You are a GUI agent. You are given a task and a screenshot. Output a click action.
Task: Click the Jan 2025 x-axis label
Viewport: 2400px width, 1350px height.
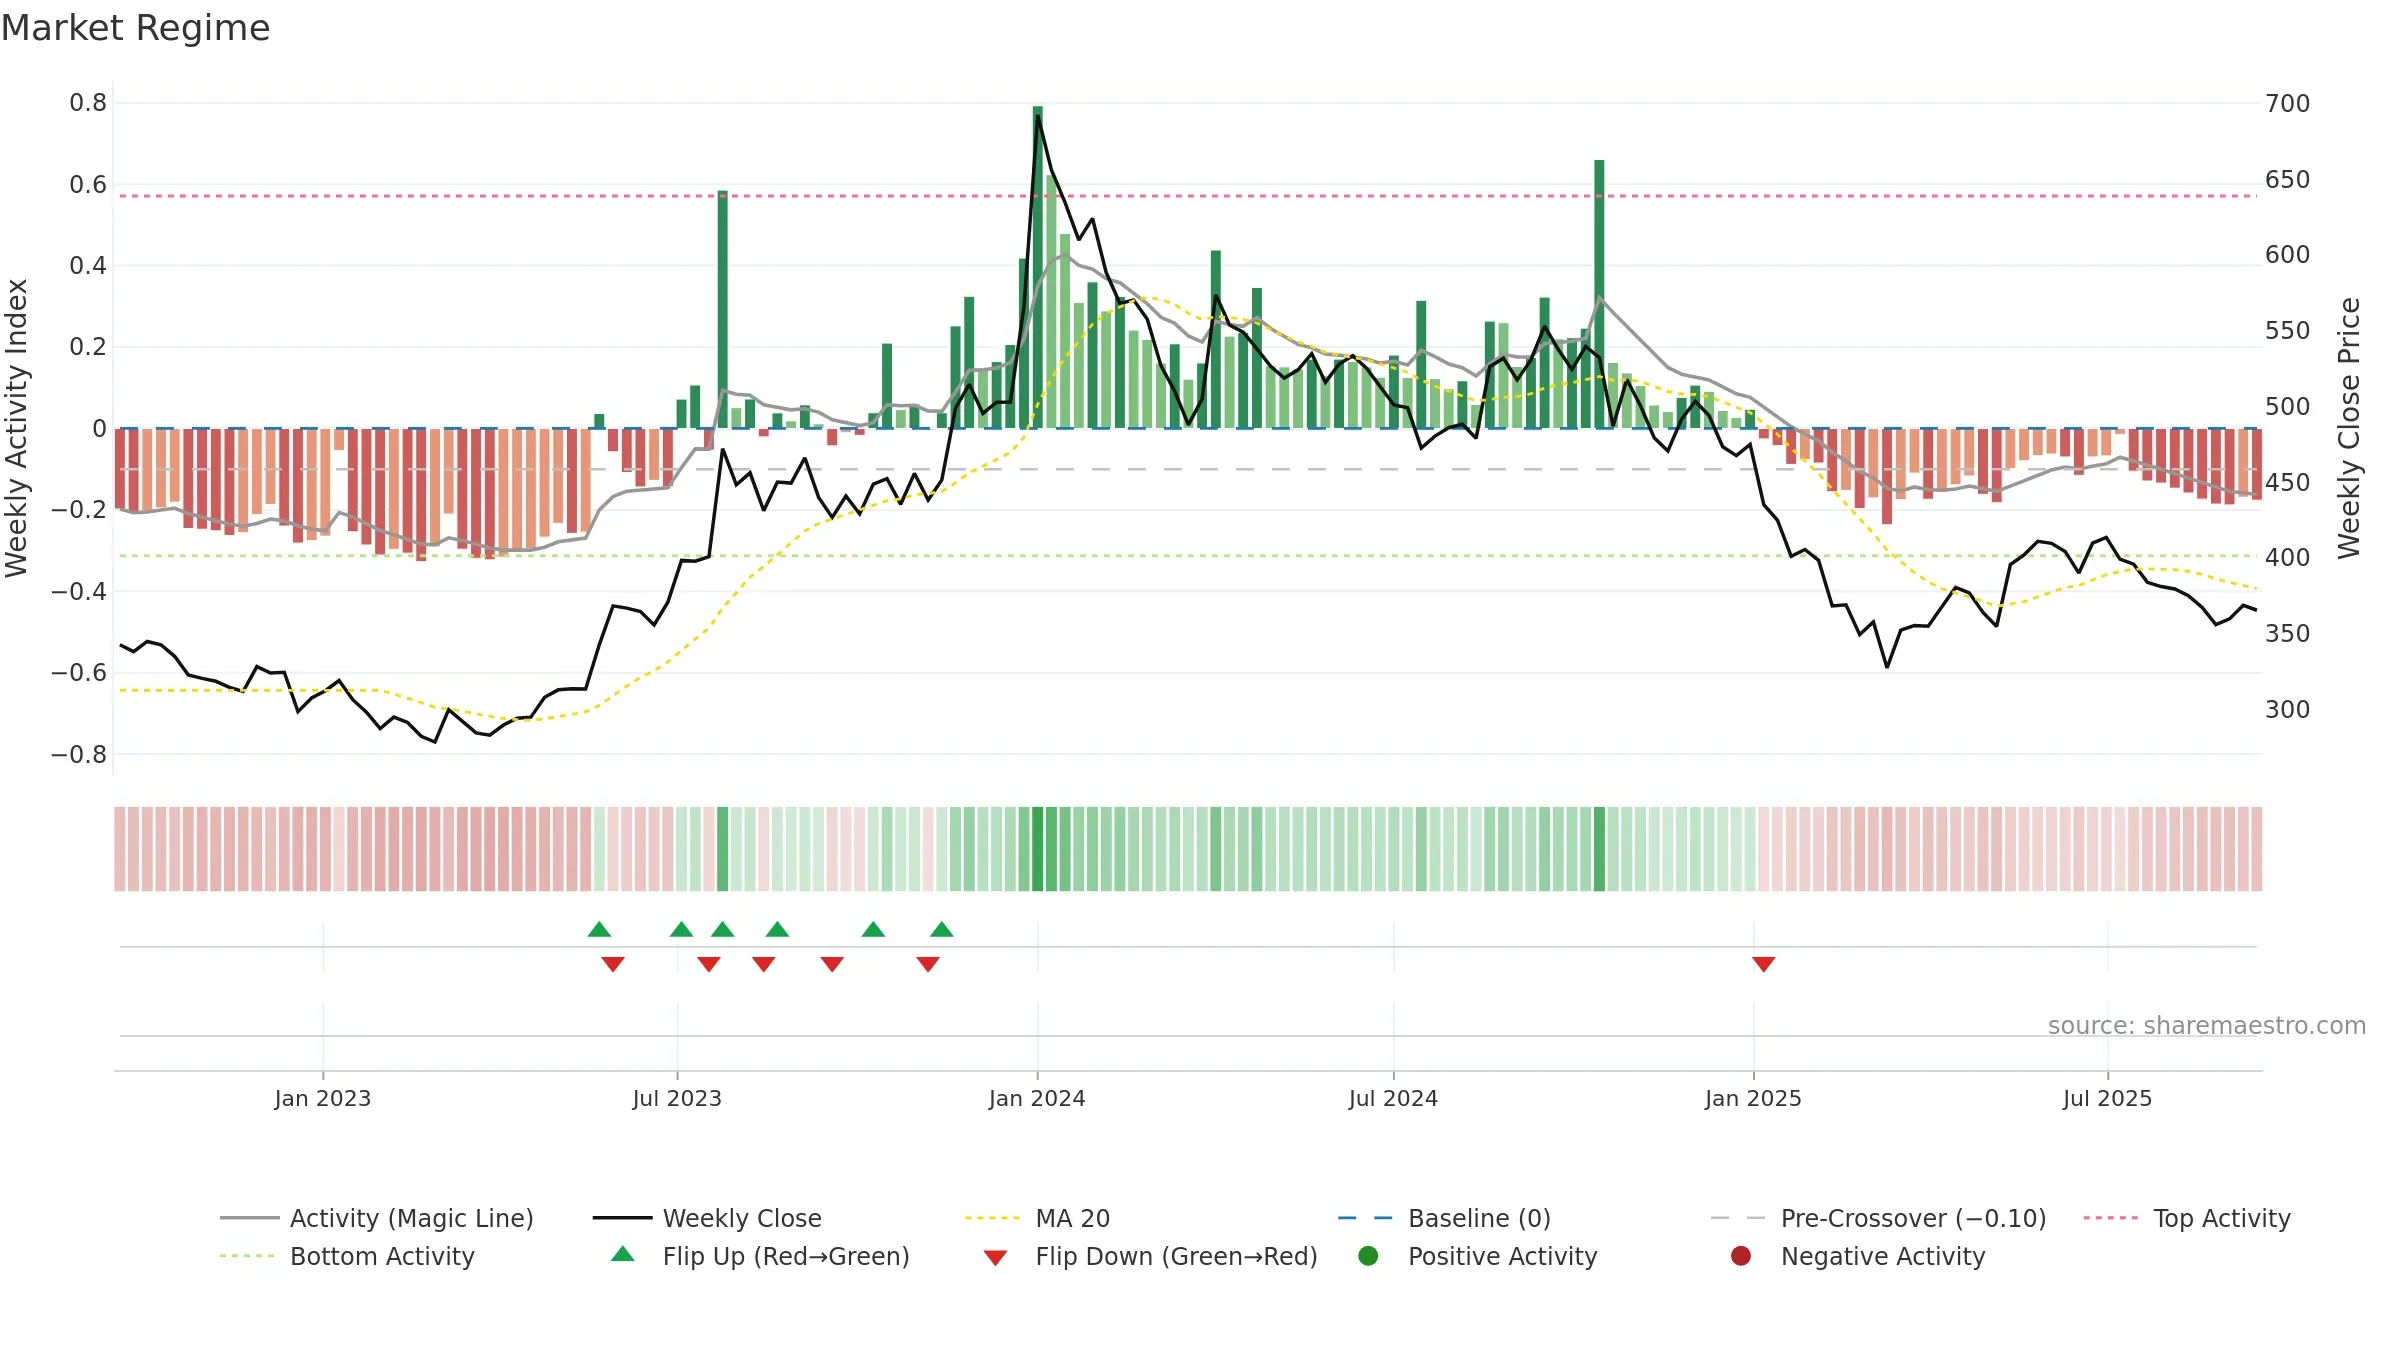pos(1753,1098)
